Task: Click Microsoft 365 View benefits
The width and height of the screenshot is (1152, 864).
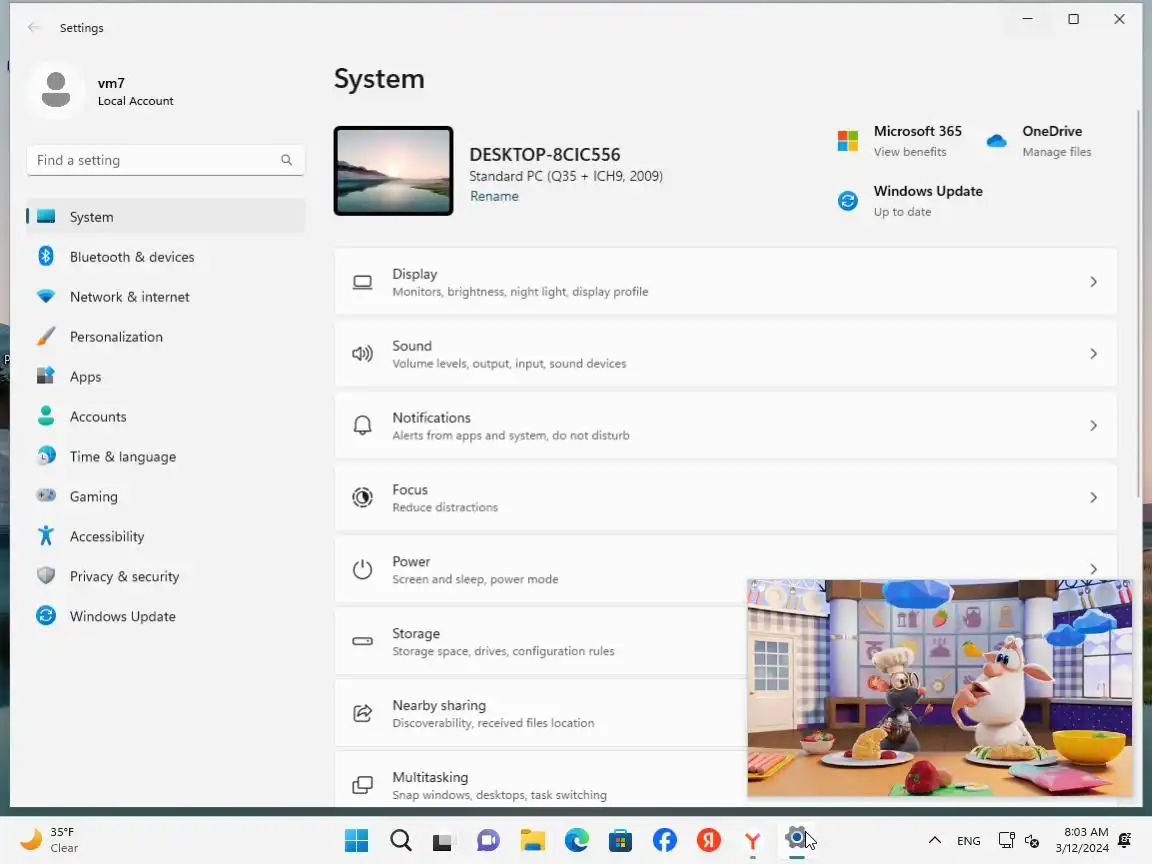Action: (x=910, y=152)
